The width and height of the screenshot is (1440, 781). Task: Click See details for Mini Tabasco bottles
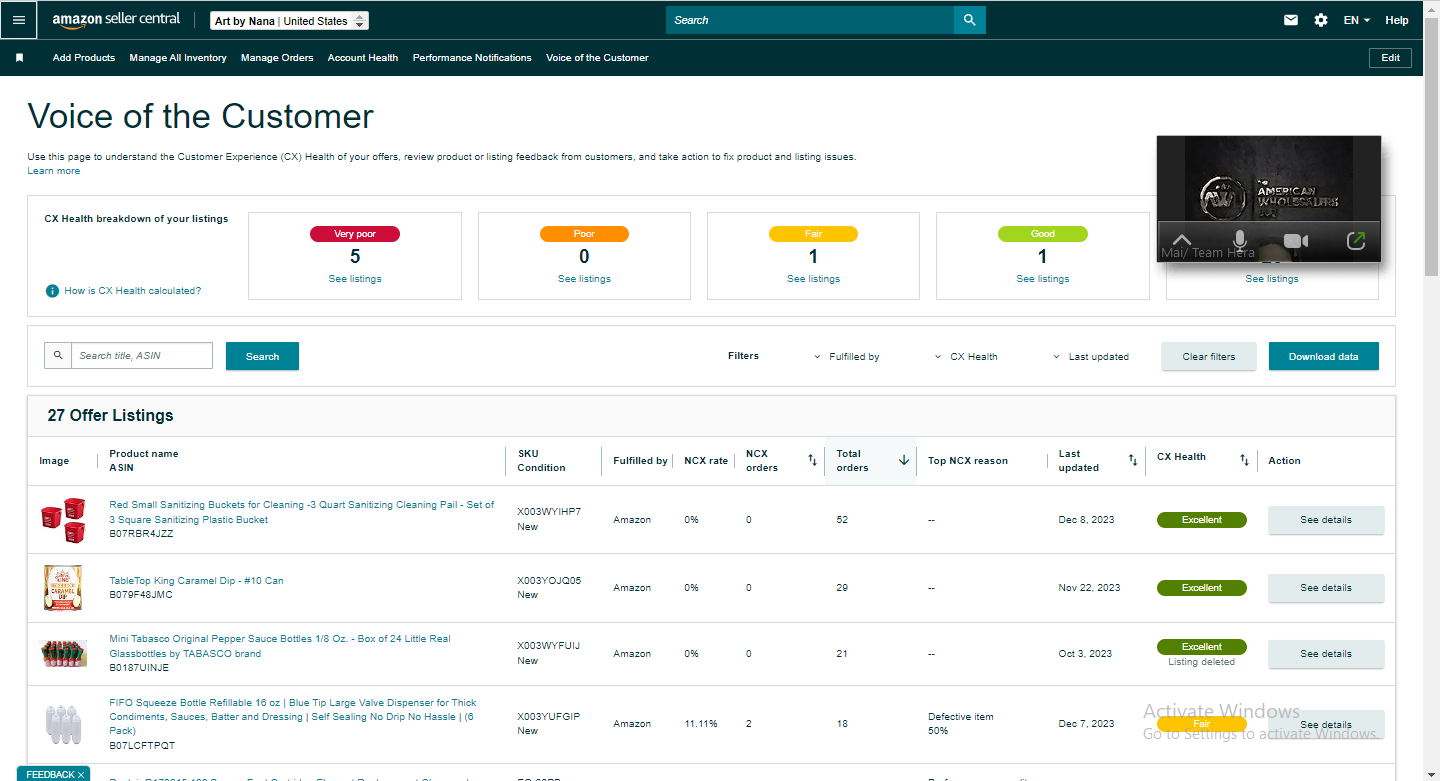click(x=1326, y=654)
